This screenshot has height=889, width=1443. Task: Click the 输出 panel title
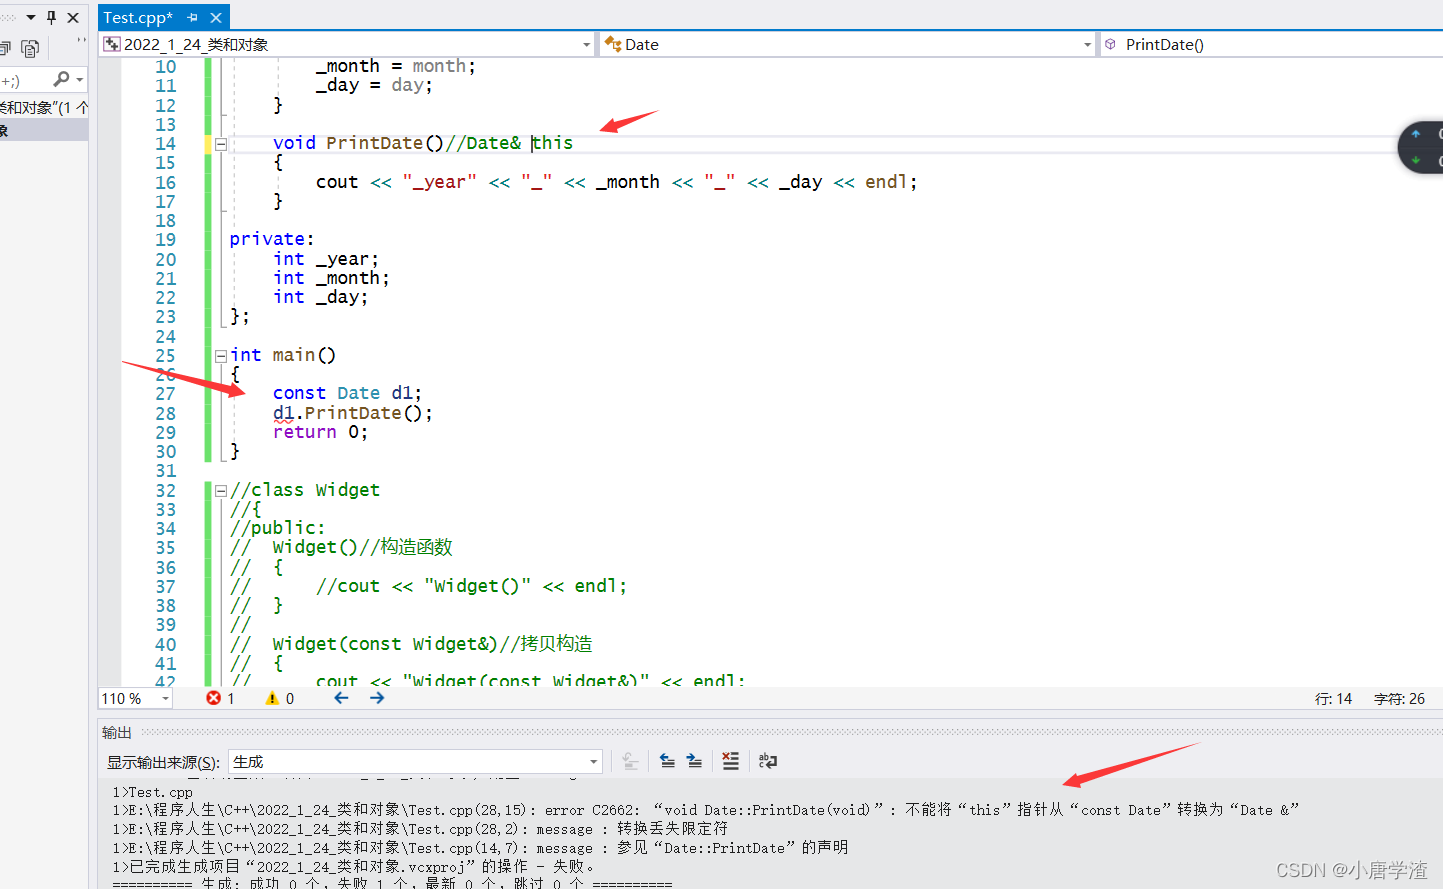tap(117, 732)
